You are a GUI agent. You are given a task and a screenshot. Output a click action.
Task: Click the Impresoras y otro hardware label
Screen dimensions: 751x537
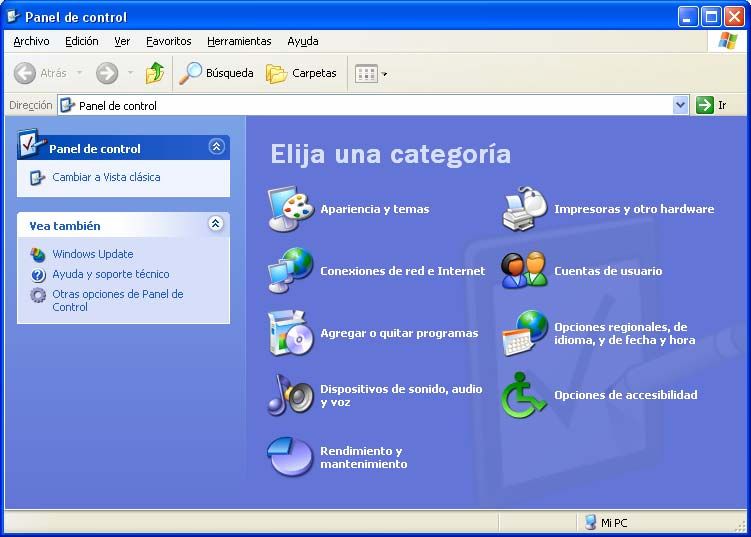pos(634,209)
